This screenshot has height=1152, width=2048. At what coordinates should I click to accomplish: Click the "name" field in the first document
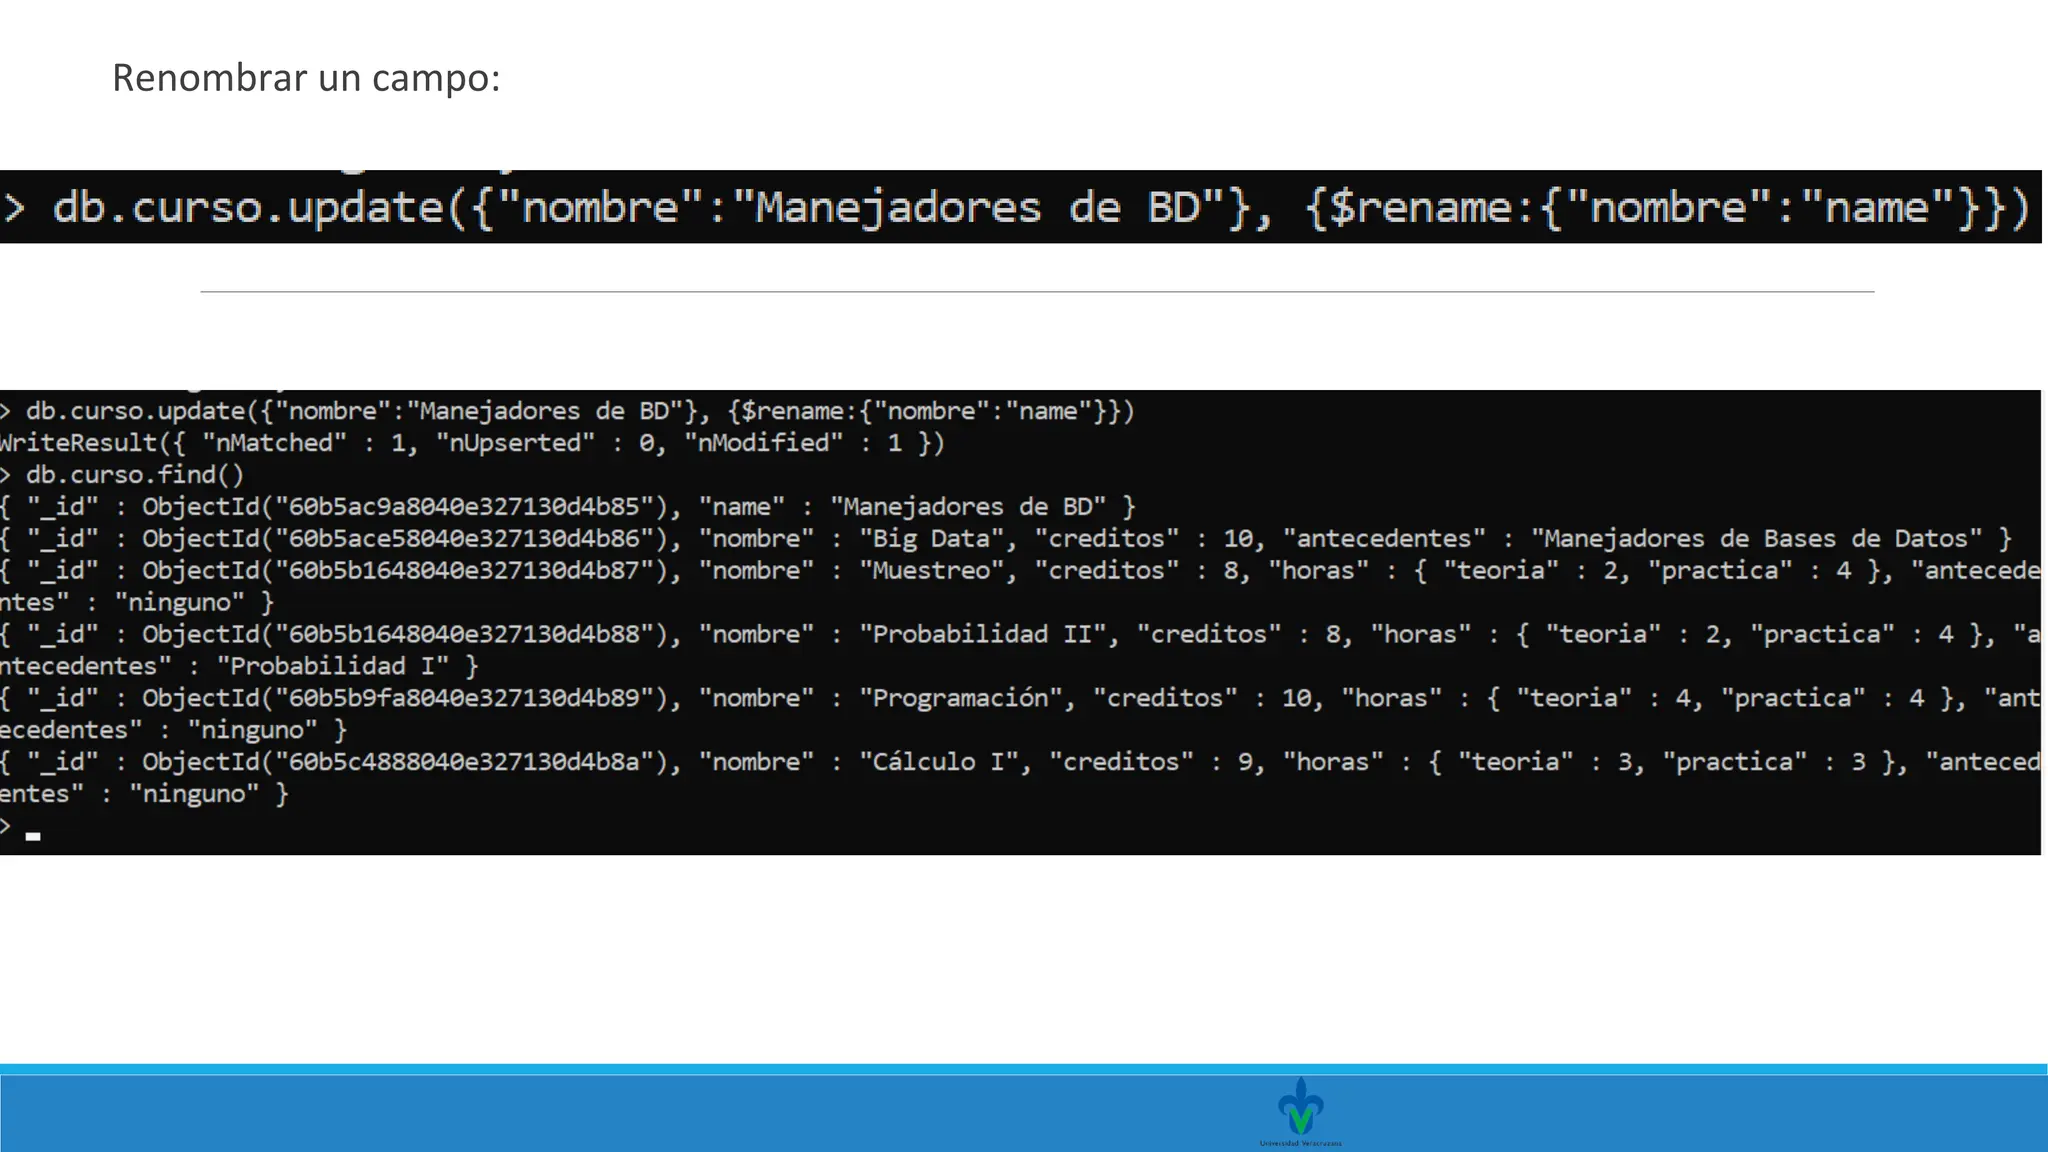click(741, 507)
